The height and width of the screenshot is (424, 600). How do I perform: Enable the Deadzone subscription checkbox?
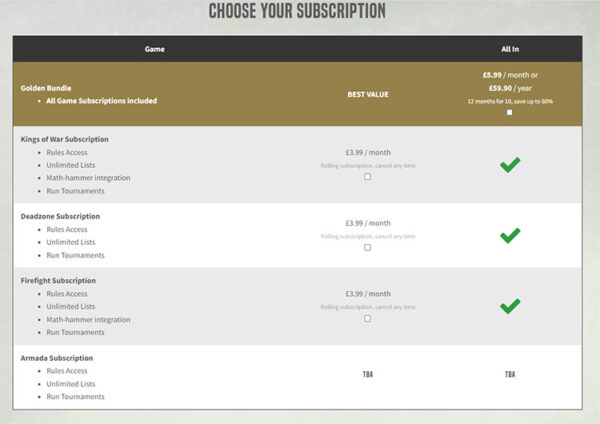tap(367, 247)
